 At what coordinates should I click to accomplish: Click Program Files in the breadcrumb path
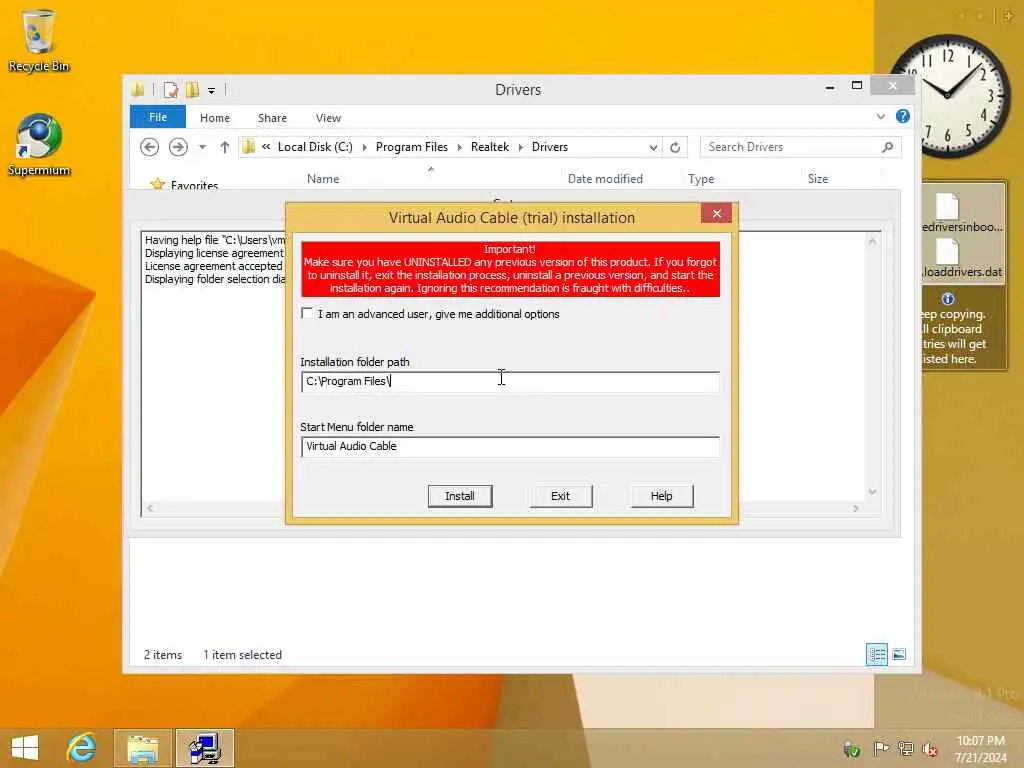tap(411, 147)
